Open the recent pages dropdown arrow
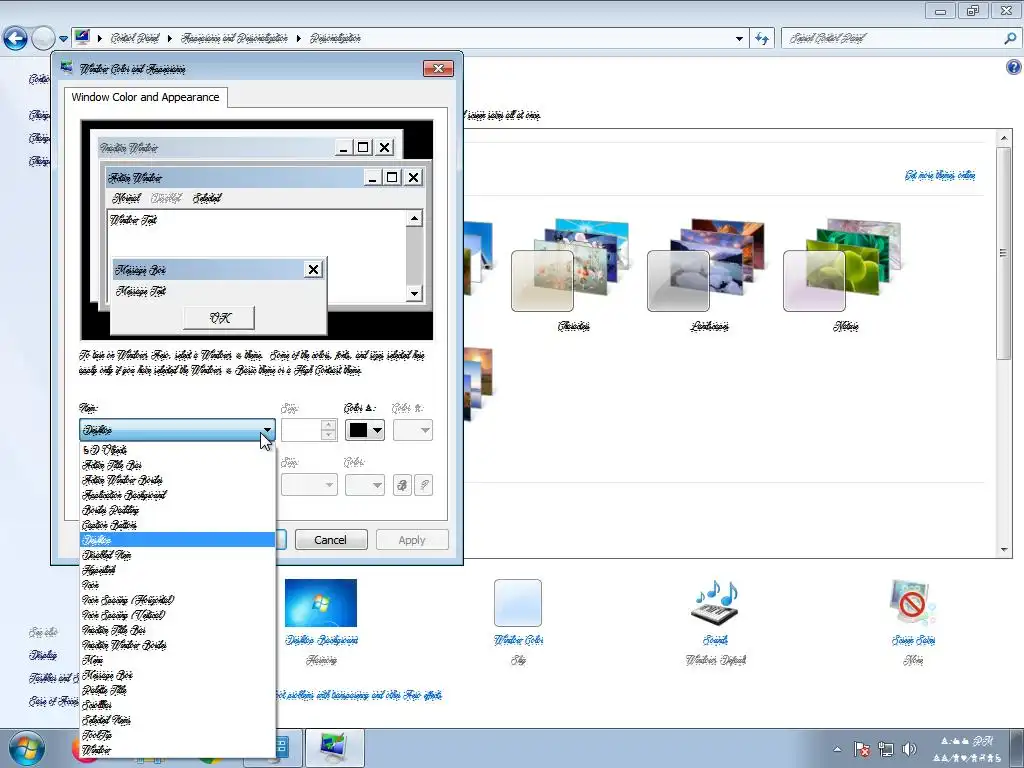This screenshot has width=1024, height=768. (x=63, y=39)
